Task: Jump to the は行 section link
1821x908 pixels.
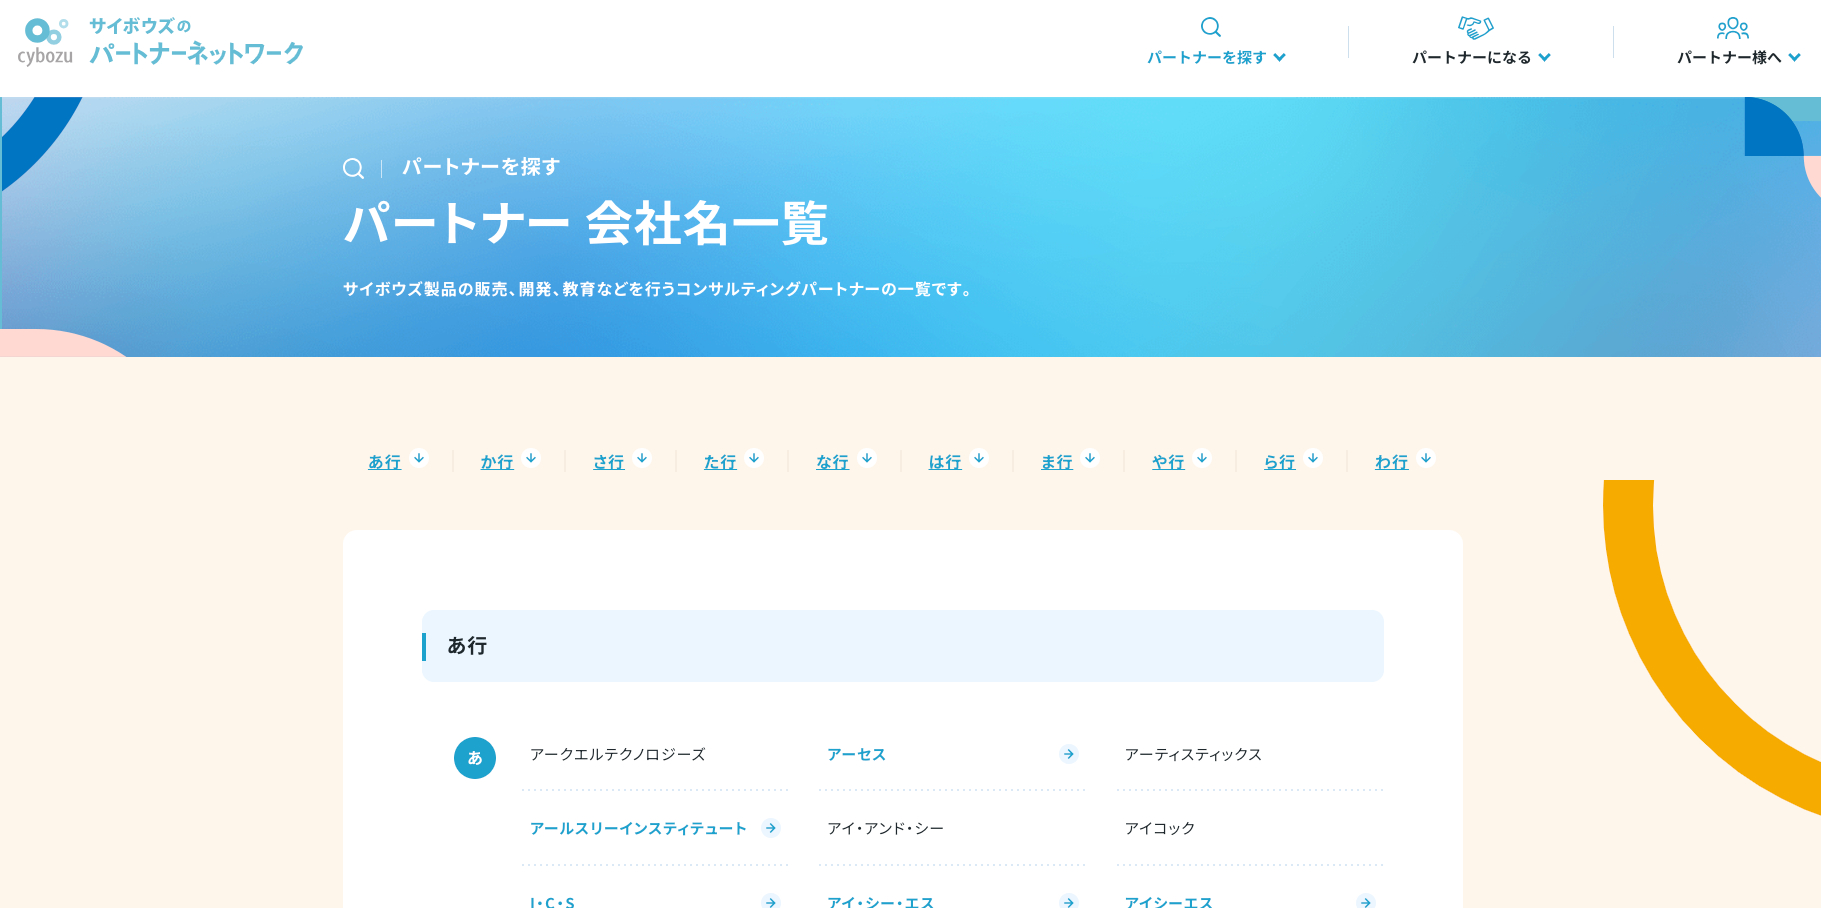Action: click(x=945, y=462)
